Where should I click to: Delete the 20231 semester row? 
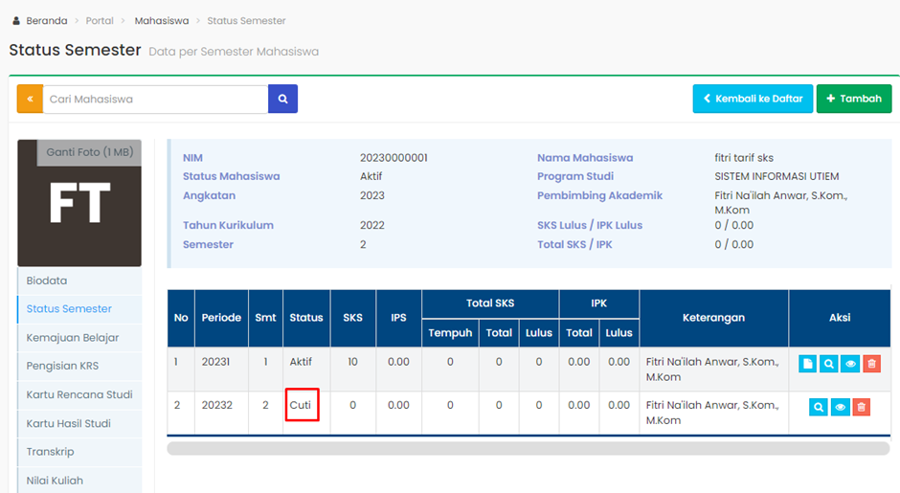872,364
